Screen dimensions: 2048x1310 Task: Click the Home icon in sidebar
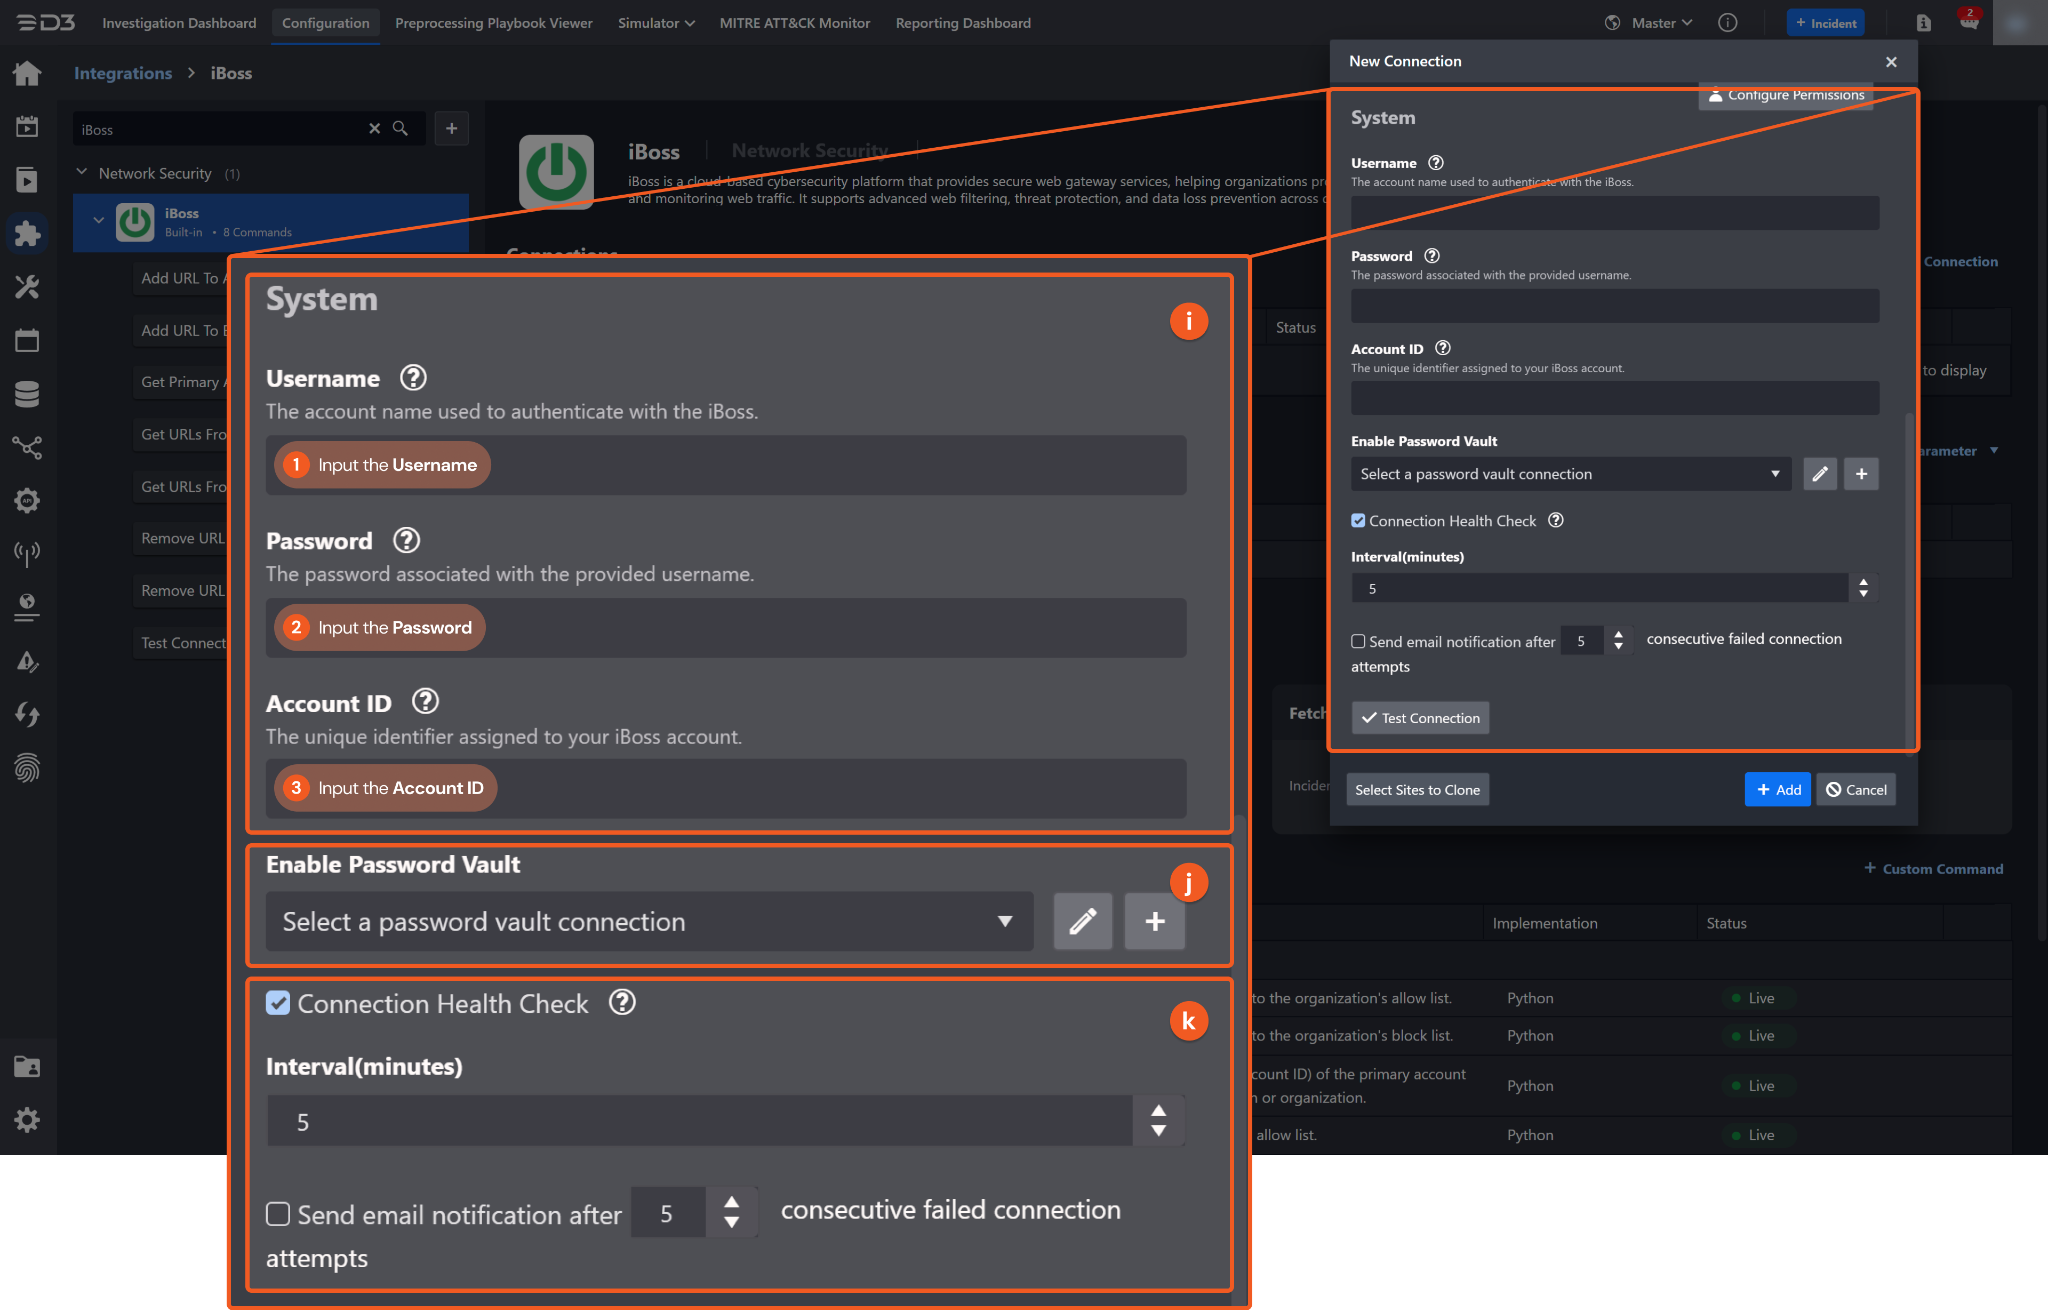(27, 73)
